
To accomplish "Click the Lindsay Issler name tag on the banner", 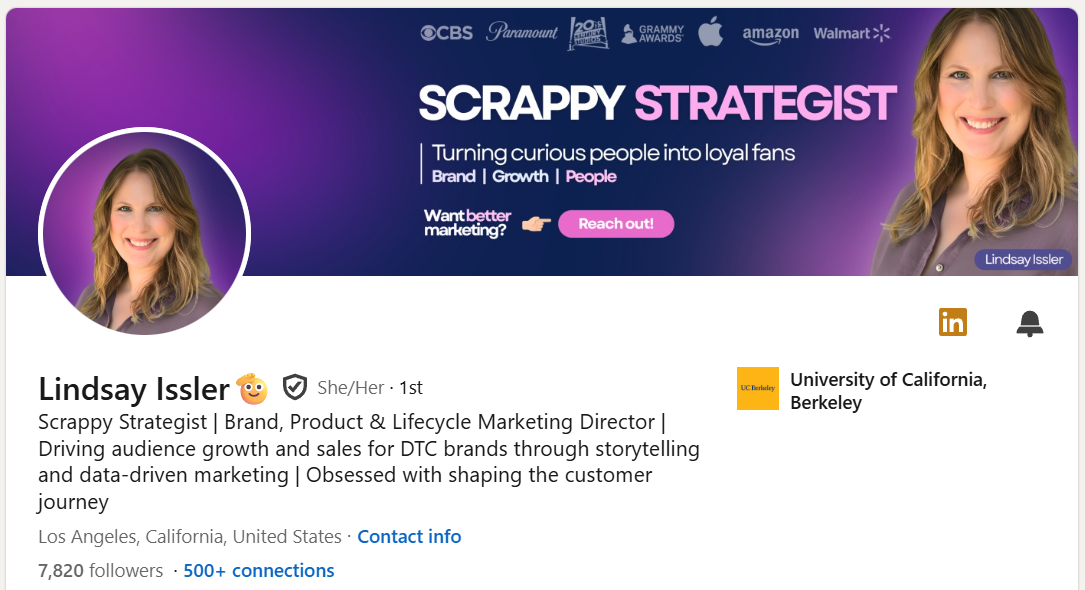I will [1022, 259].
